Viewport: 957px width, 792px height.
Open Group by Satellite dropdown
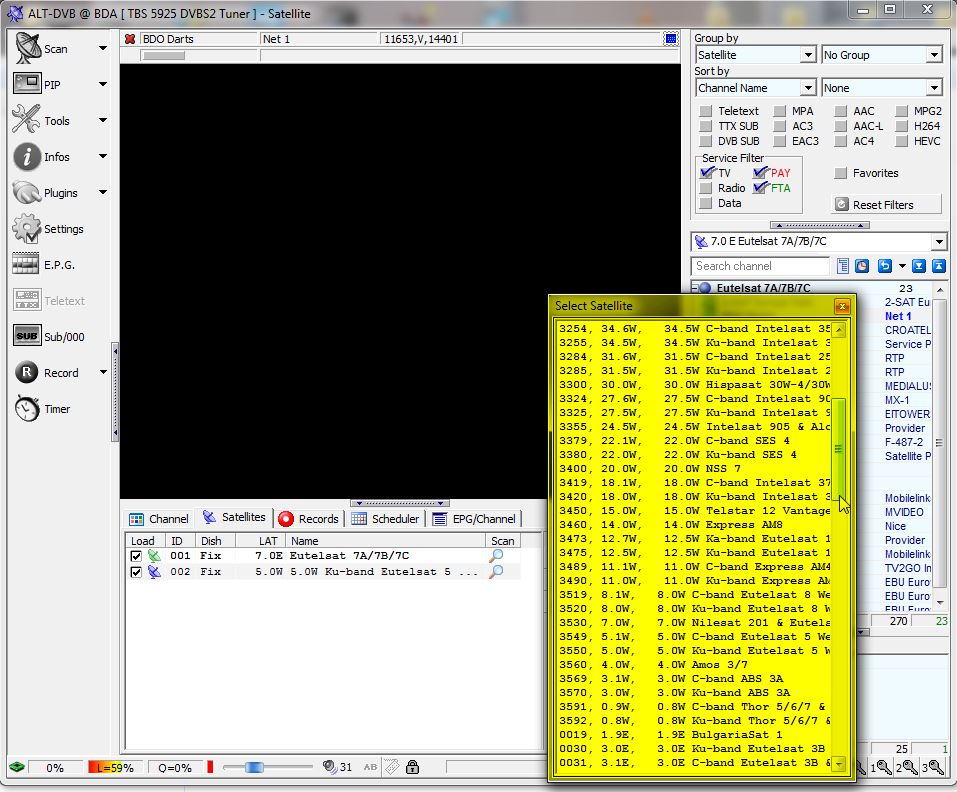click(808, 55)
